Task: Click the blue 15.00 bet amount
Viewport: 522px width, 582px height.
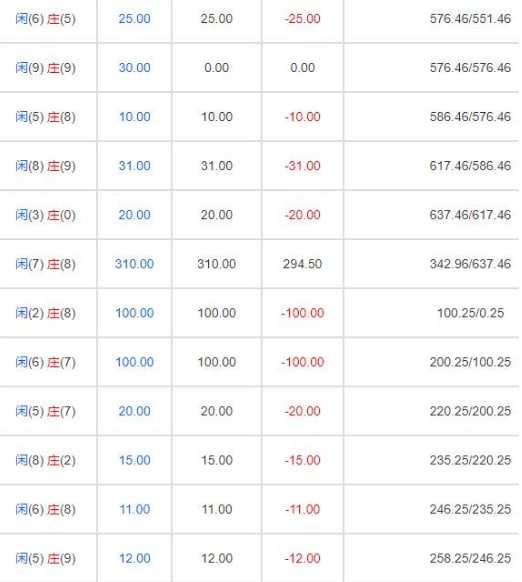Action: (x=134, y=460)
